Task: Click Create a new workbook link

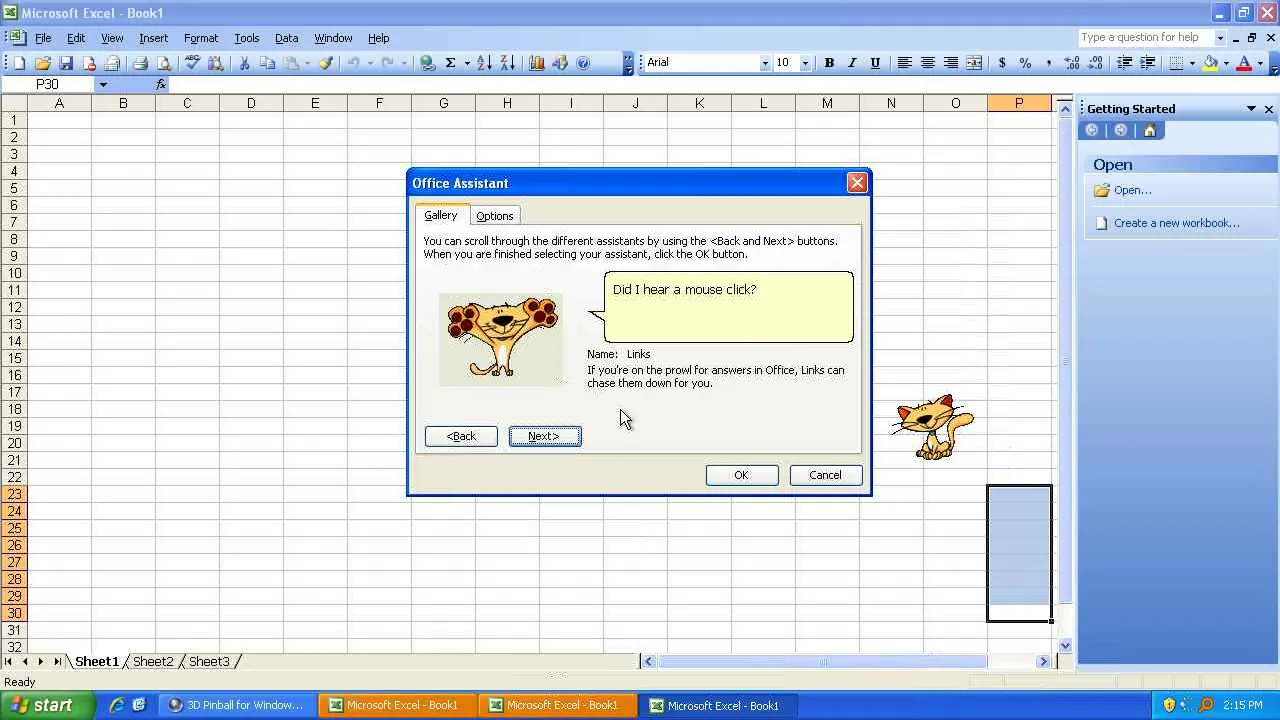Action: (x=1176, y=223)
